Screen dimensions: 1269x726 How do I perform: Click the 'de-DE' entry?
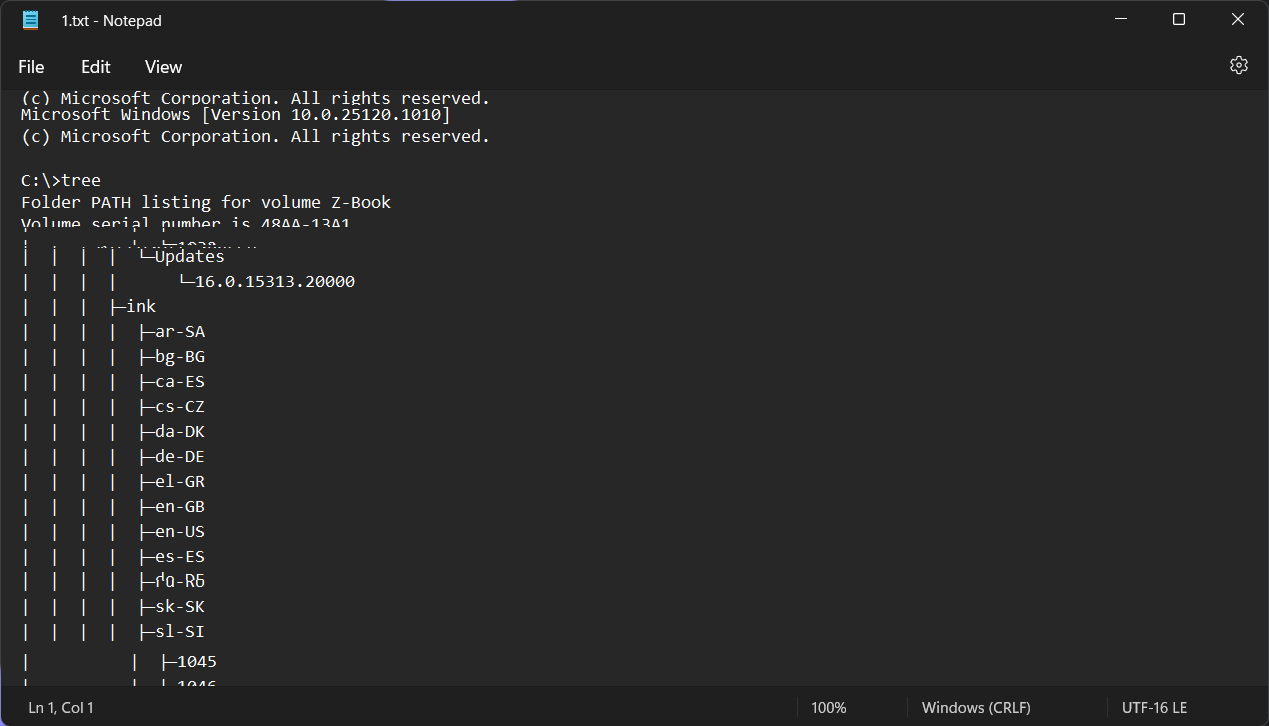pos(180,457)
